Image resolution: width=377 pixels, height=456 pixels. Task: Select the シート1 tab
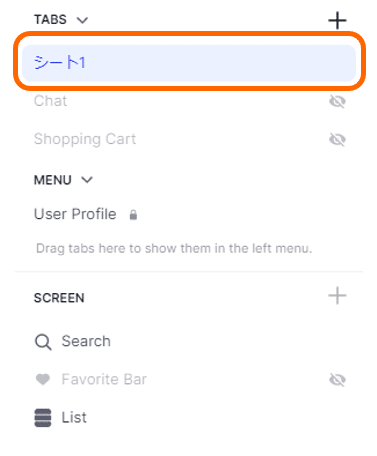(x=189, y=63)
